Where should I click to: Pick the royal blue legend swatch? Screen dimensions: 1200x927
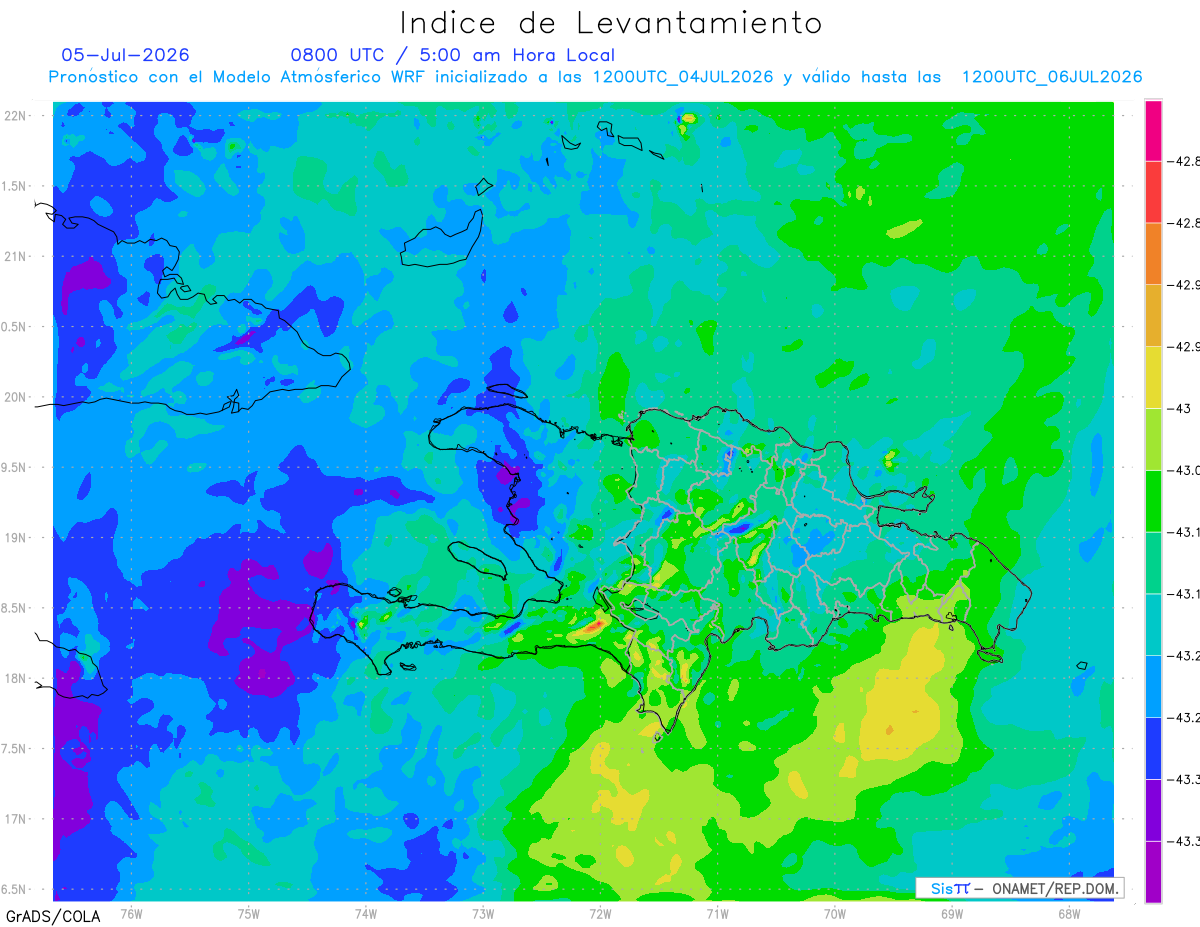(1153, 748)
